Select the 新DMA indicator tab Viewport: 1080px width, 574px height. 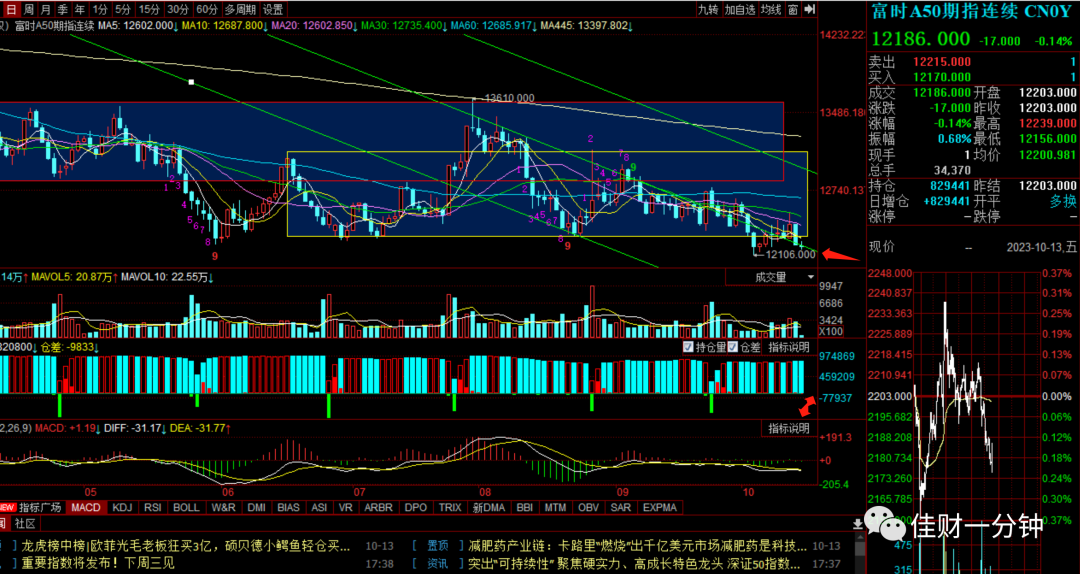point(489,507)
